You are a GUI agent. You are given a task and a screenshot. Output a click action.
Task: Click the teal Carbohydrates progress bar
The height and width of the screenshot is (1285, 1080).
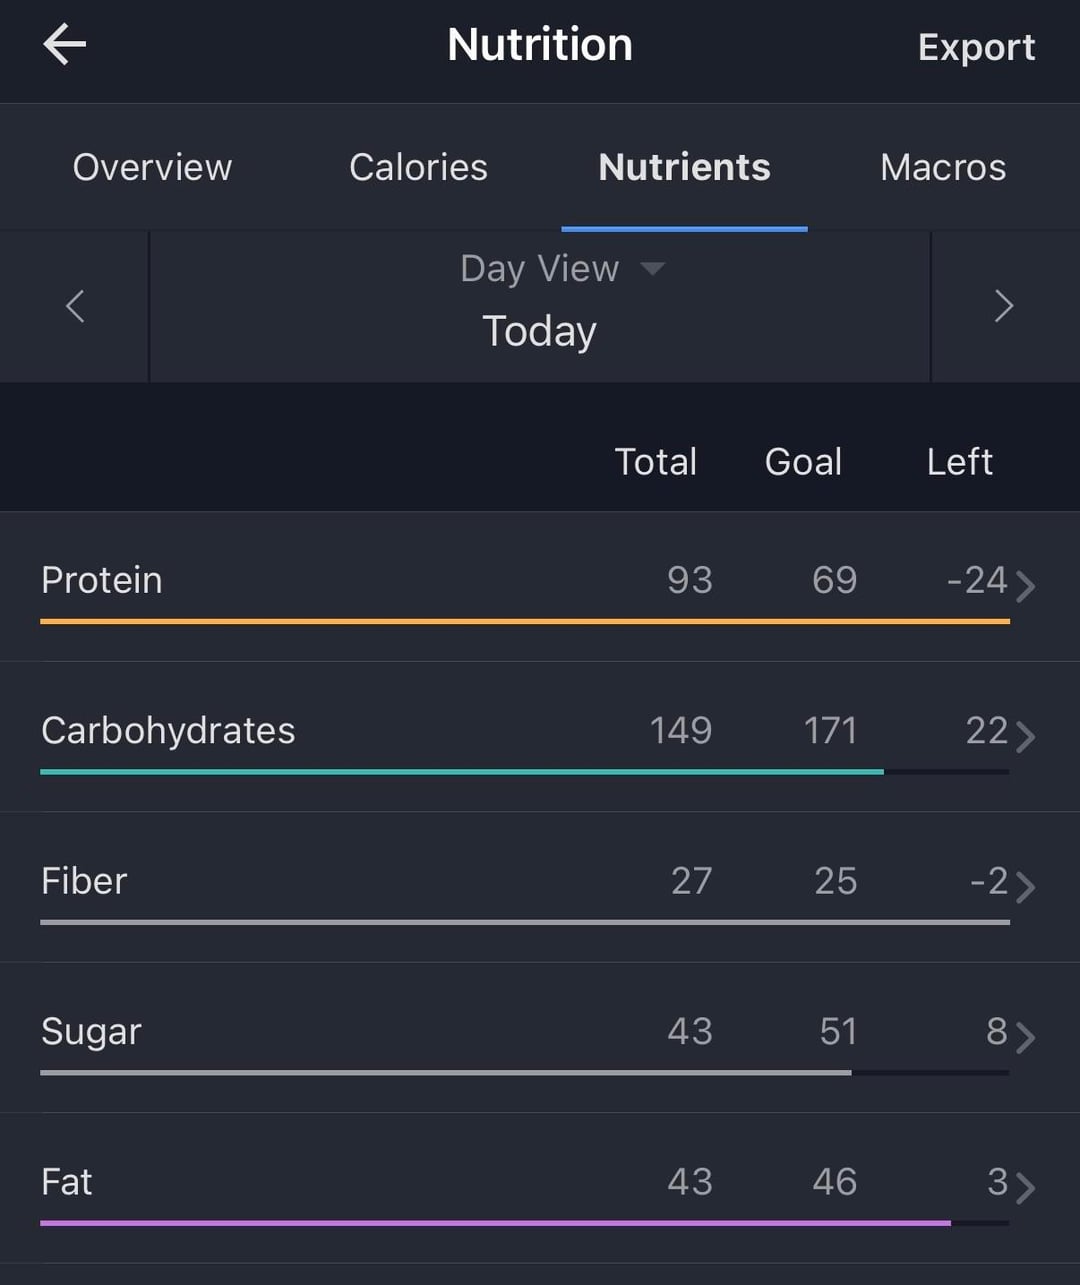click(x=462, y=772)
